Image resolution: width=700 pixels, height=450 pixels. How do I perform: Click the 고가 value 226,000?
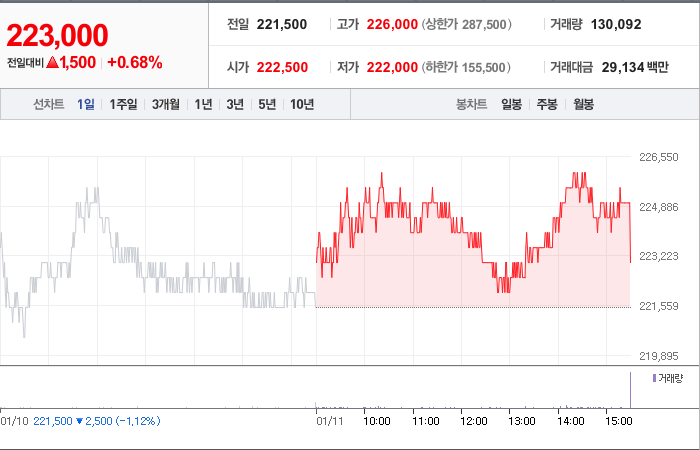(x=392, y=24)
